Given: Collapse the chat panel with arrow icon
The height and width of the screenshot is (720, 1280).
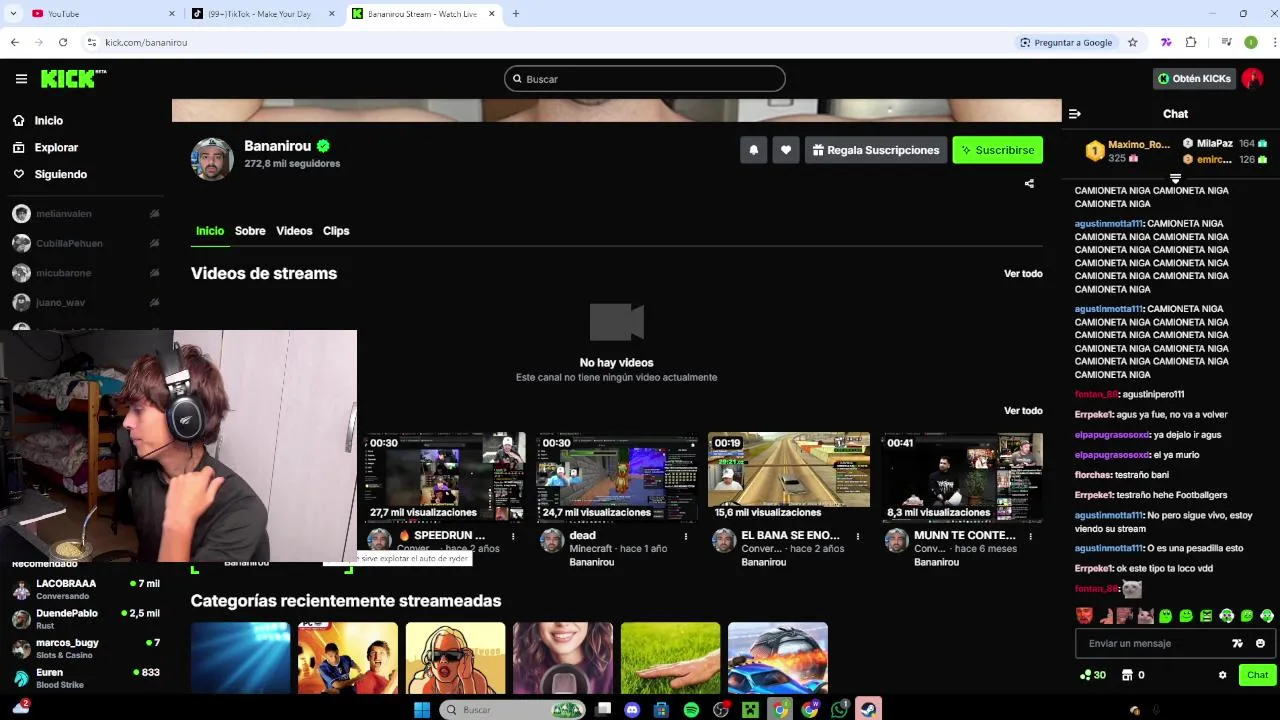Looking at the screenshot, I should pyautogui.click(x=1075, y=114).
